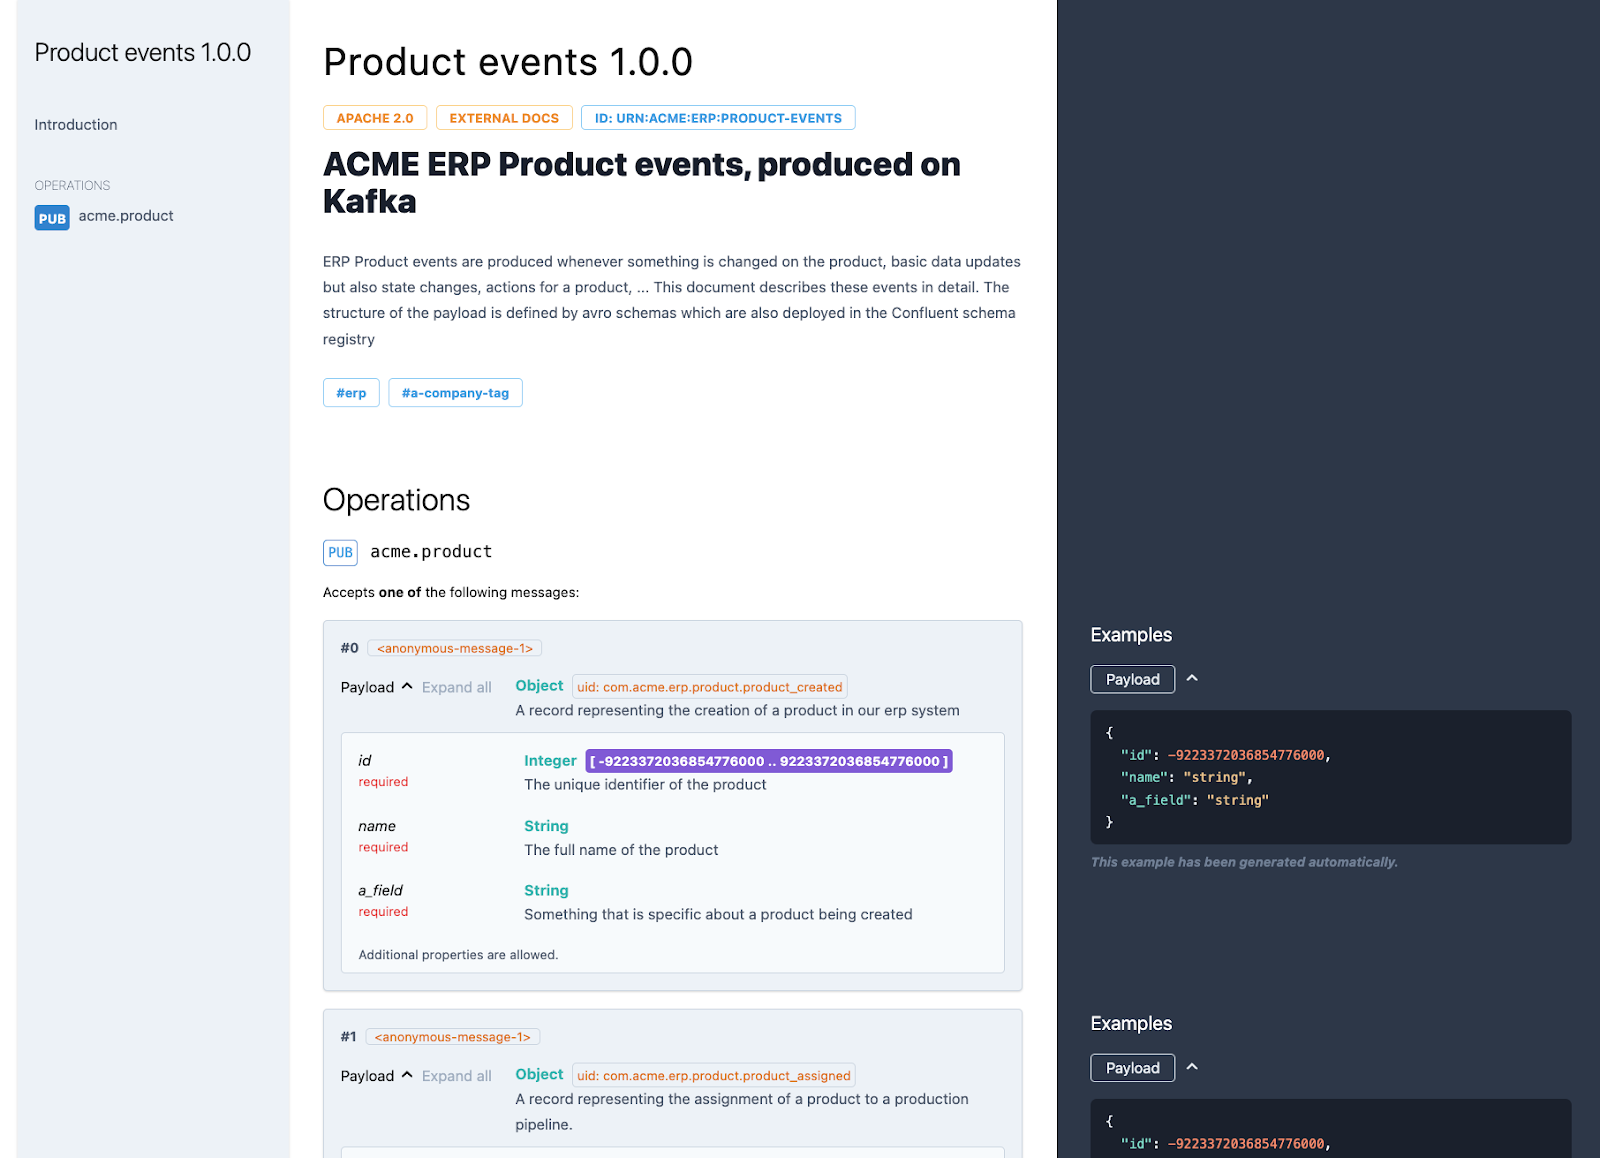
Task: Click the first Payload examples button
Action: (1133, 680)
